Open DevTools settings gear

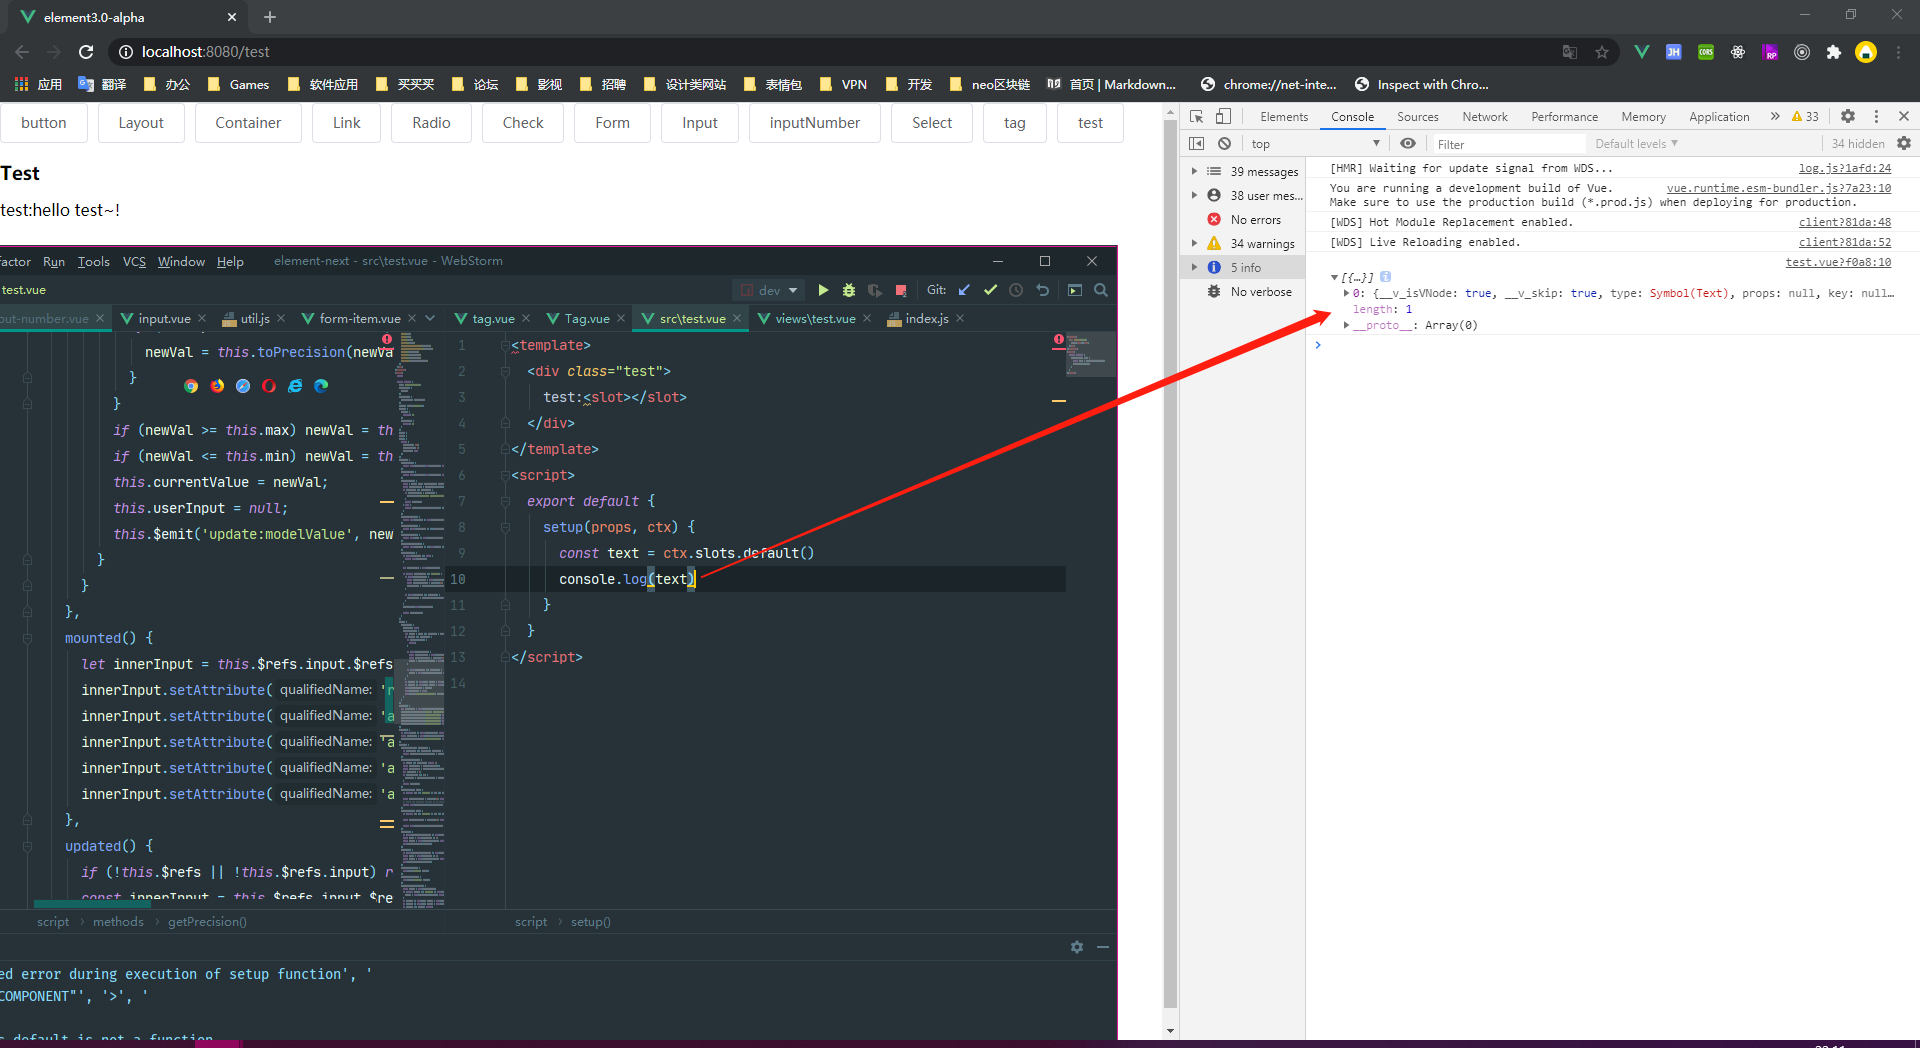click(1848, 116)
